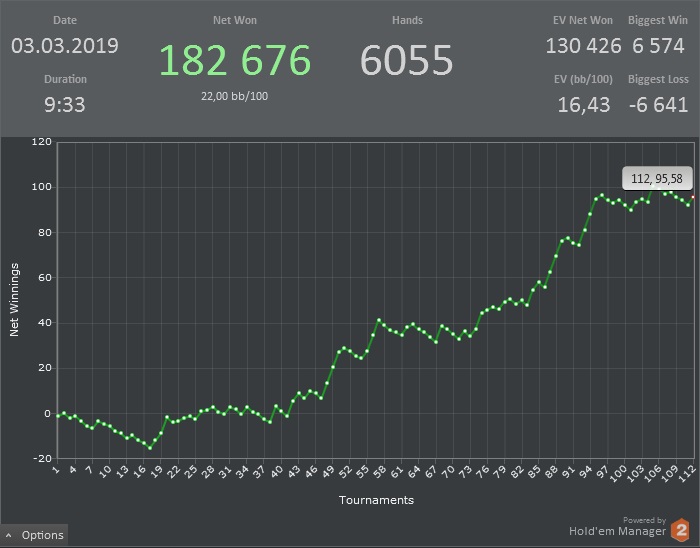Click the x-axis label 28
The height and width of the screenshot is (548, 700).
click(208, 471)
